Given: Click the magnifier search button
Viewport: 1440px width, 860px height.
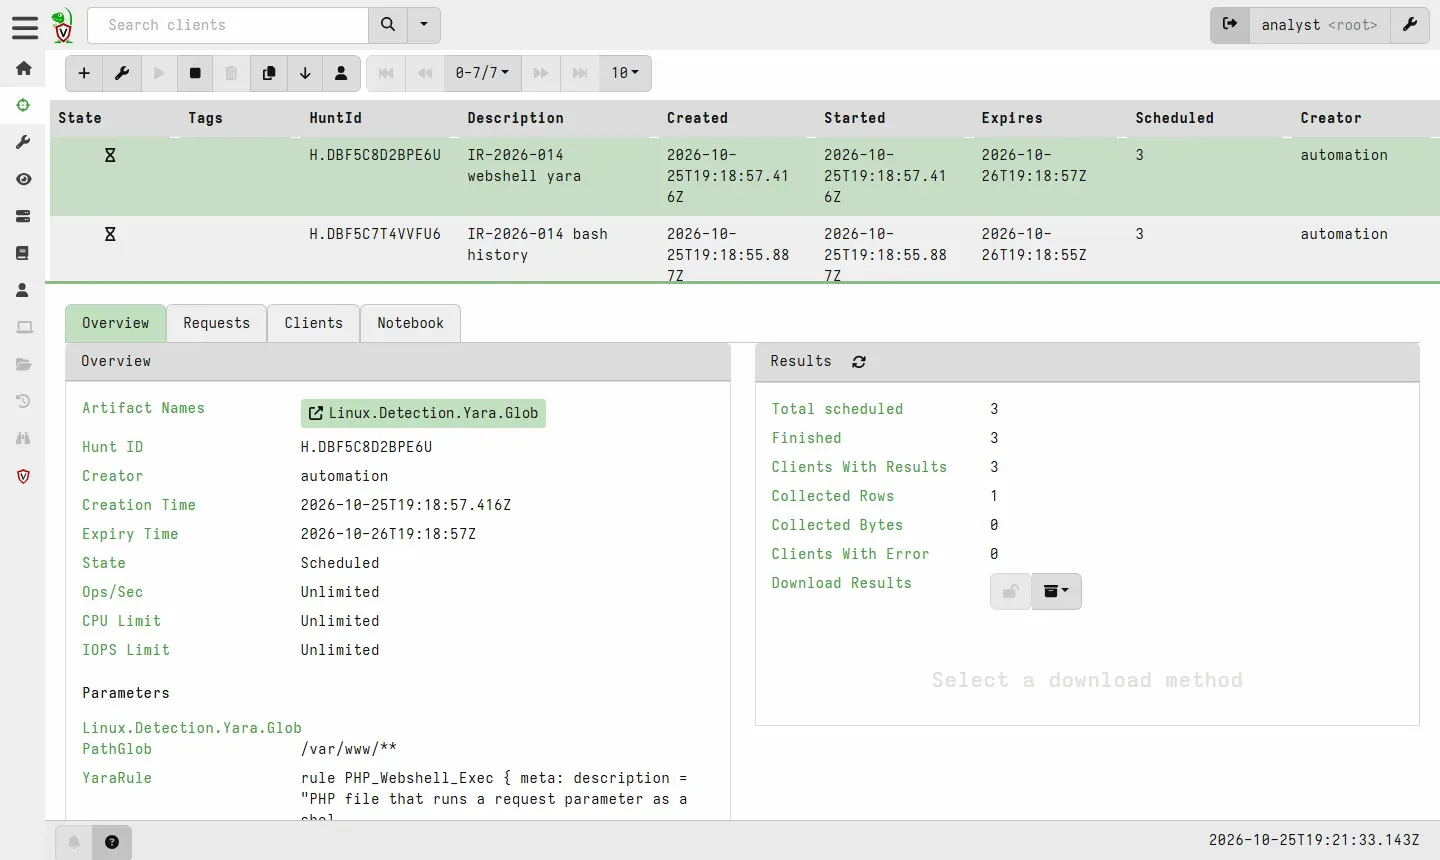Looking at the screenshot, I should click(388, 25).
